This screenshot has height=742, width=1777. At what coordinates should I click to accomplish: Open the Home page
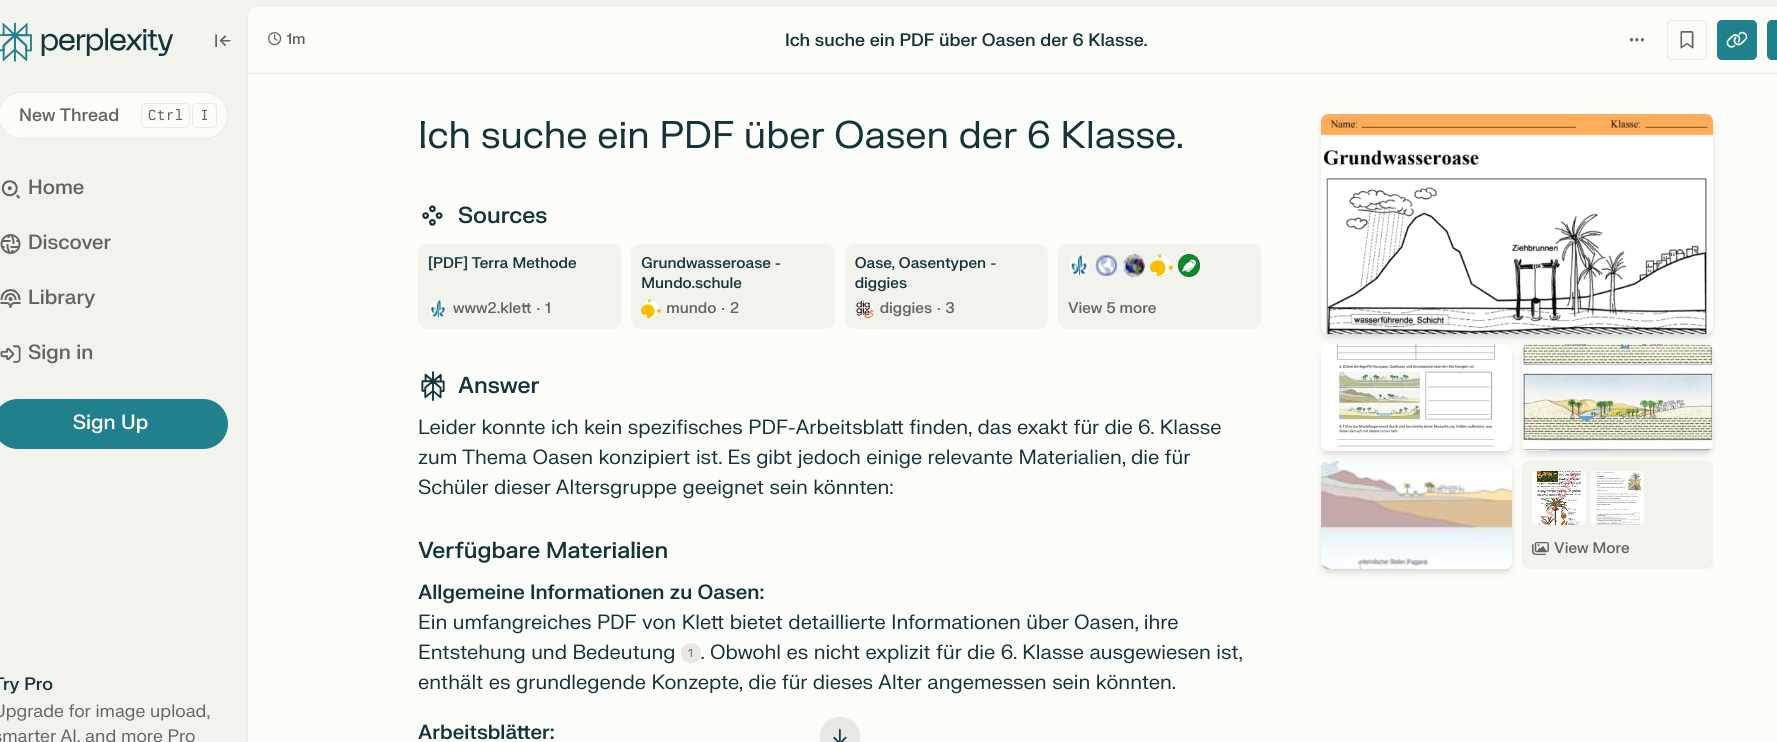[55, 188]
